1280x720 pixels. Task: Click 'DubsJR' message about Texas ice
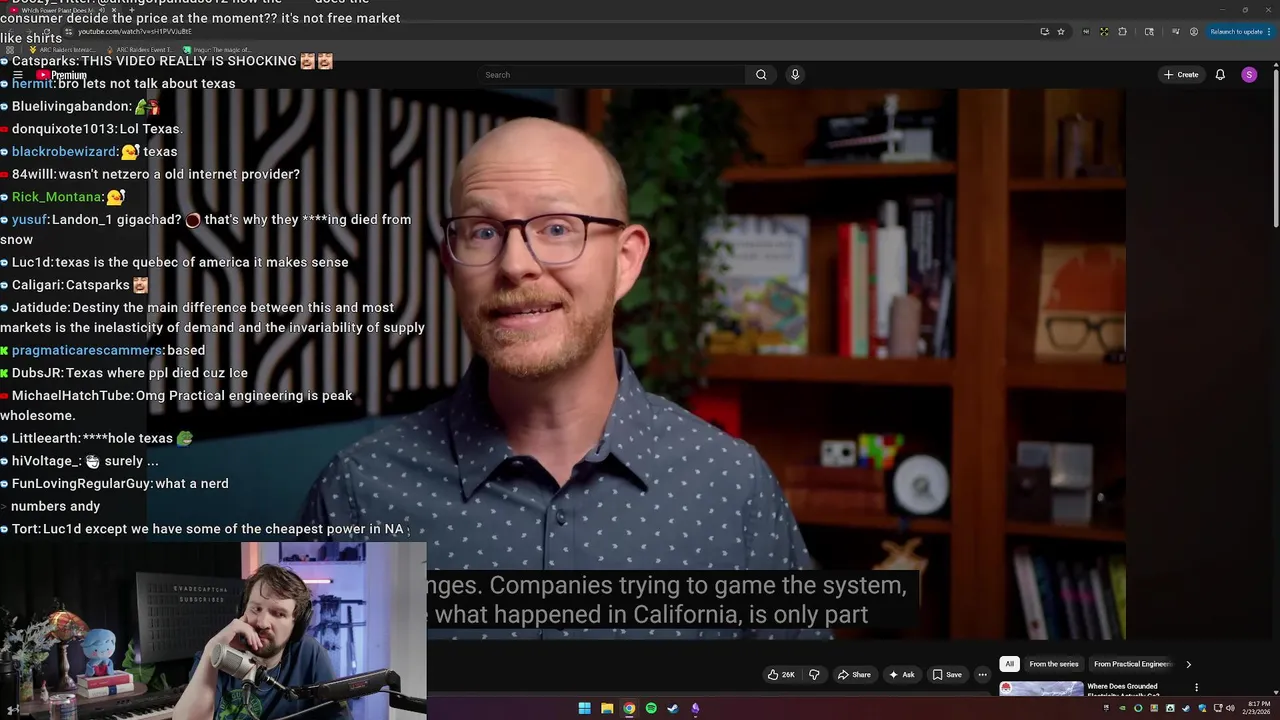[x=124, y=373]
